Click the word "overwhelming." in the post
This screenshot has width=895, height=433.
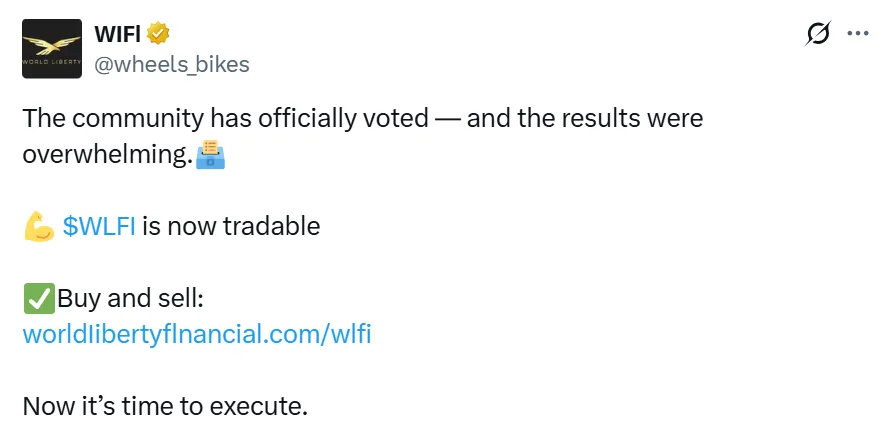(x=107, y=155)
